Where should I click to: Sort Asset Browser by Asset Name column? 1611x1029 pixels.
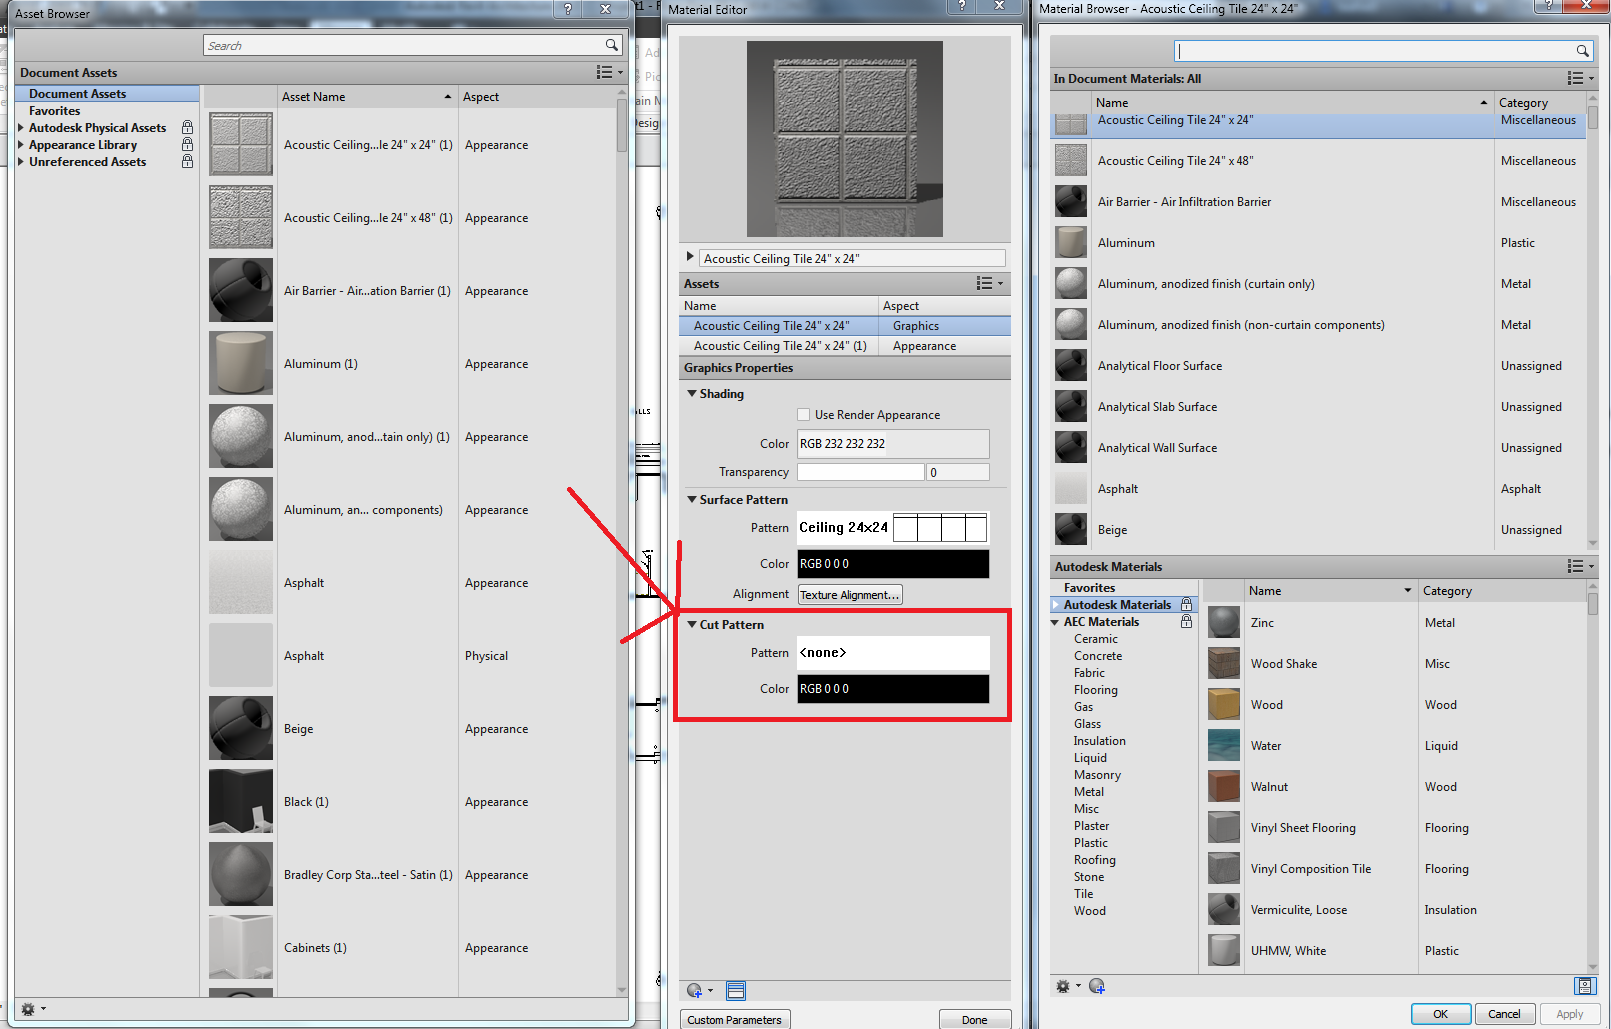[x=366, y=97]
